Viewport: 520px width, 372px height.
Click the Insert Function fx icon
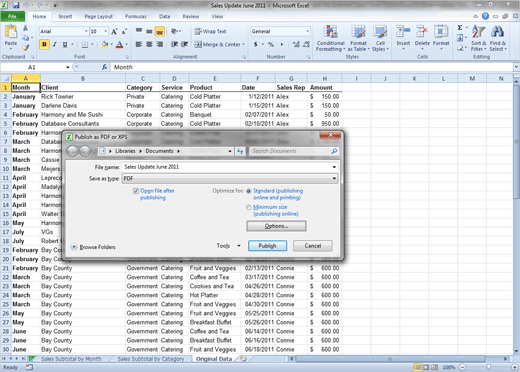point(104,67)
